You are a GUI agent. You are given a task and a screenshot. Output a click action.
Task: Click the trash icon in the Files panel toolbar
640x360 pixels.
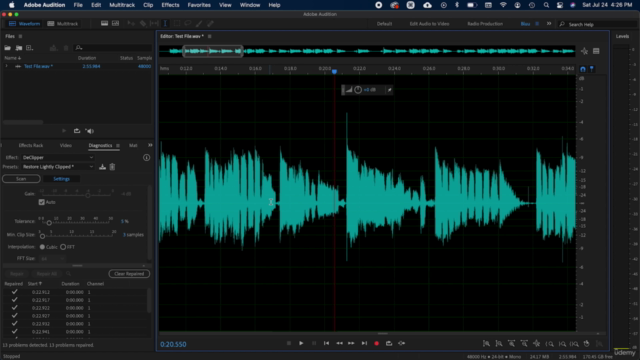66,48
